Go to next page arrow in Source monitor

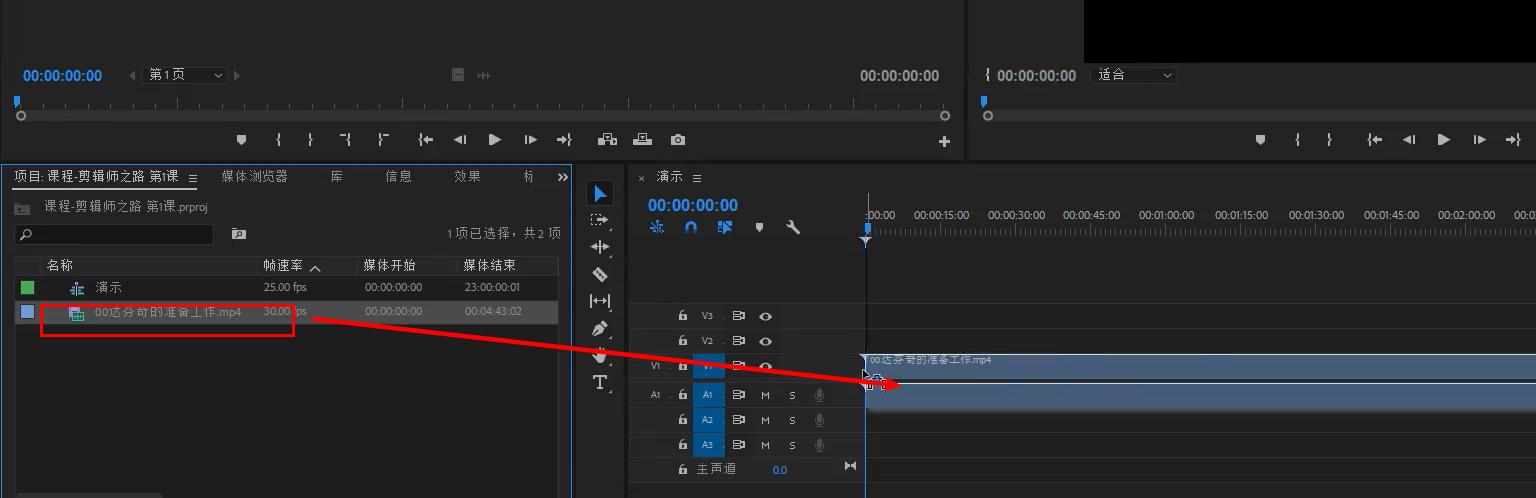237,75
